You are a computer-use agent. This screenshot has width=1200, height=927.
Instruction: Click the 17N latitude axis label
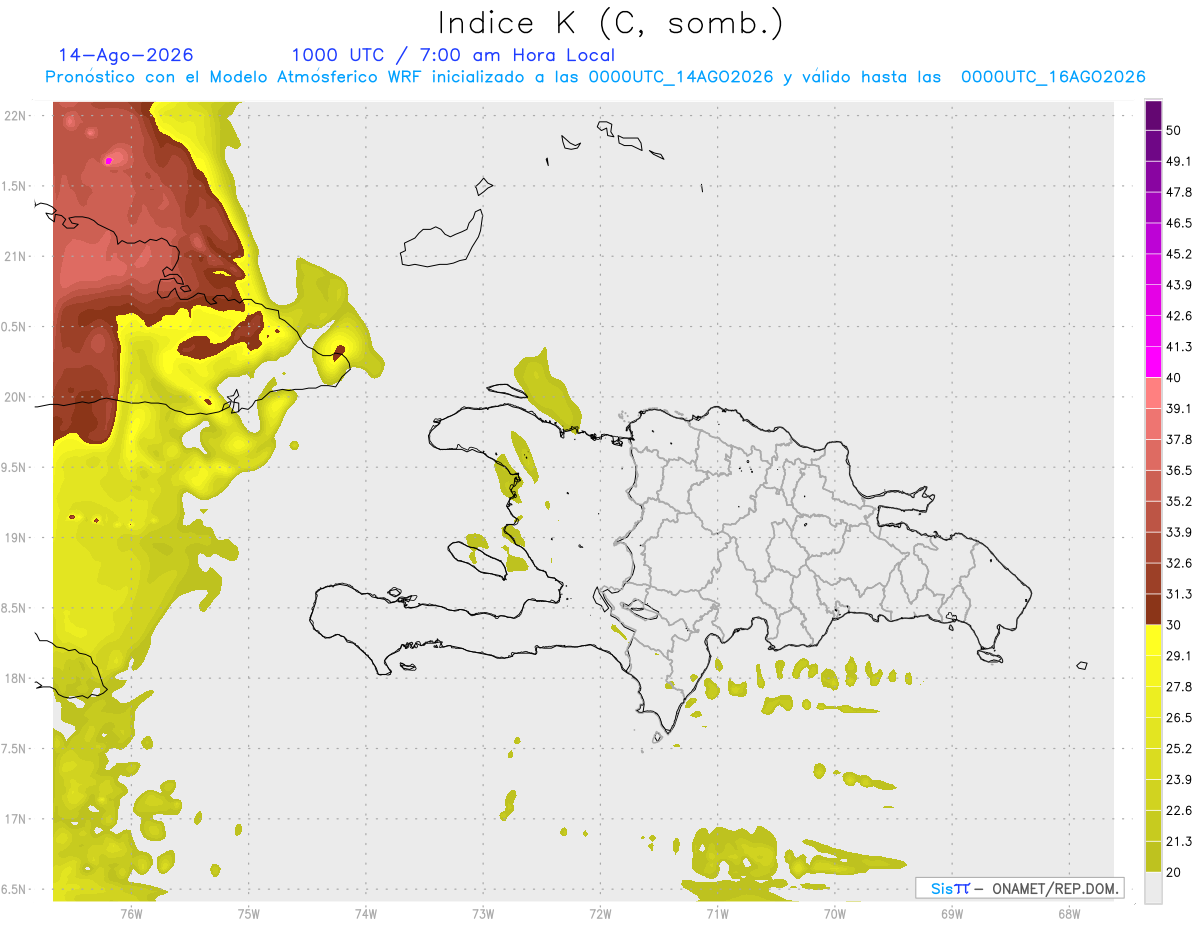15,819
